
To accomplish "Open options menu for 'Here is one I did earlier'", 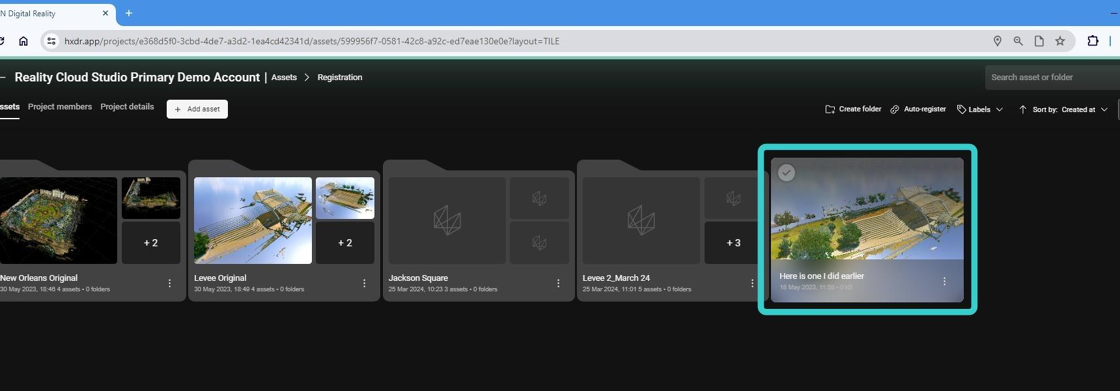I will pos(944,282).
